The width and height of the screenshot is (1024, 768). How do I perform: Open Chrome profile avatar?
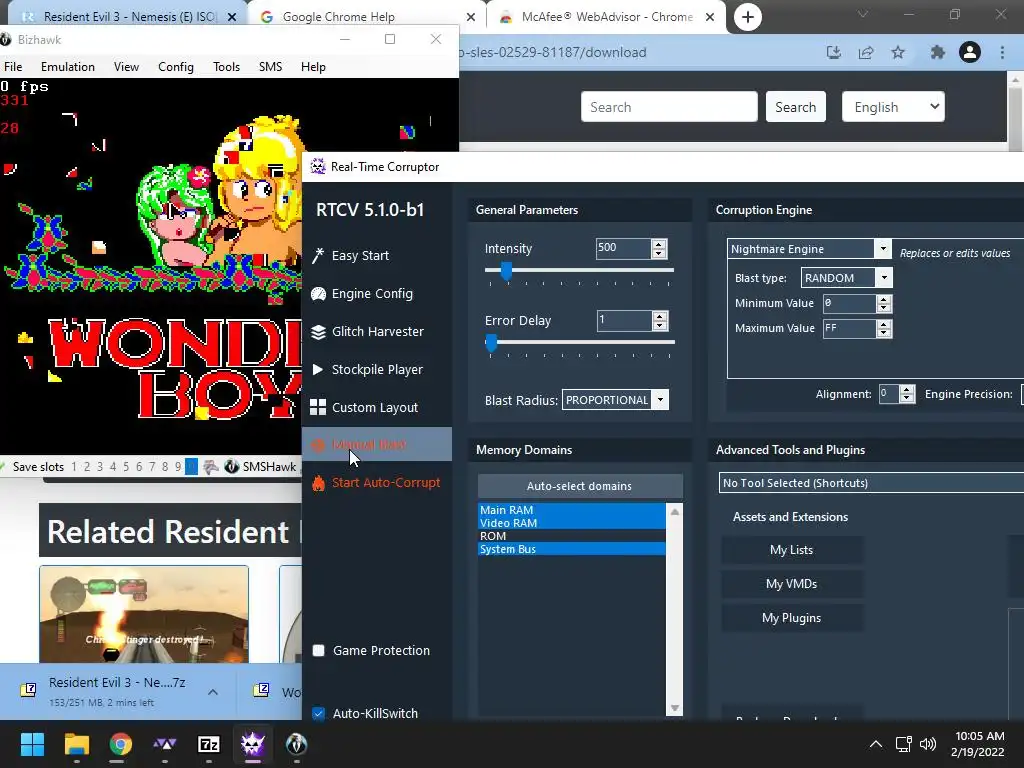pyautogui.click(x=970, y=52)
